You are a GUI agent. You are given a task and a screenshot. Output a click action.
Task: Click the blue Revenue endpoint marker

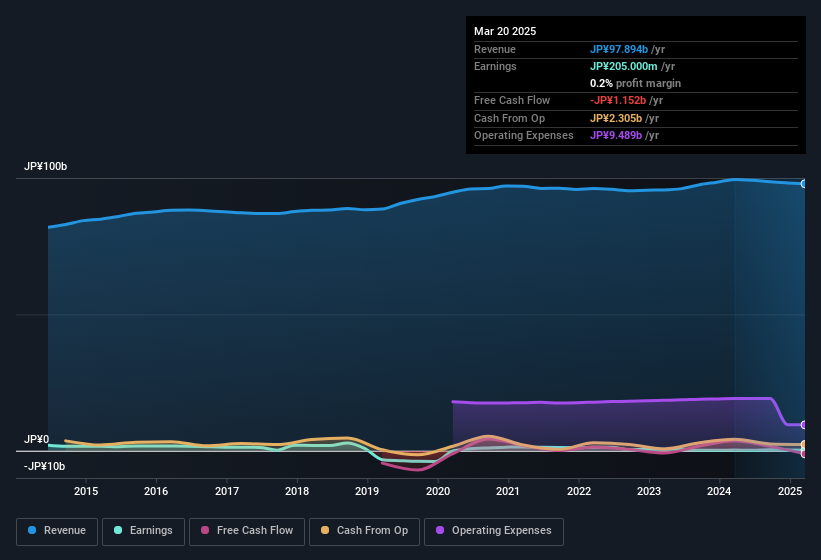pos(804,184)
